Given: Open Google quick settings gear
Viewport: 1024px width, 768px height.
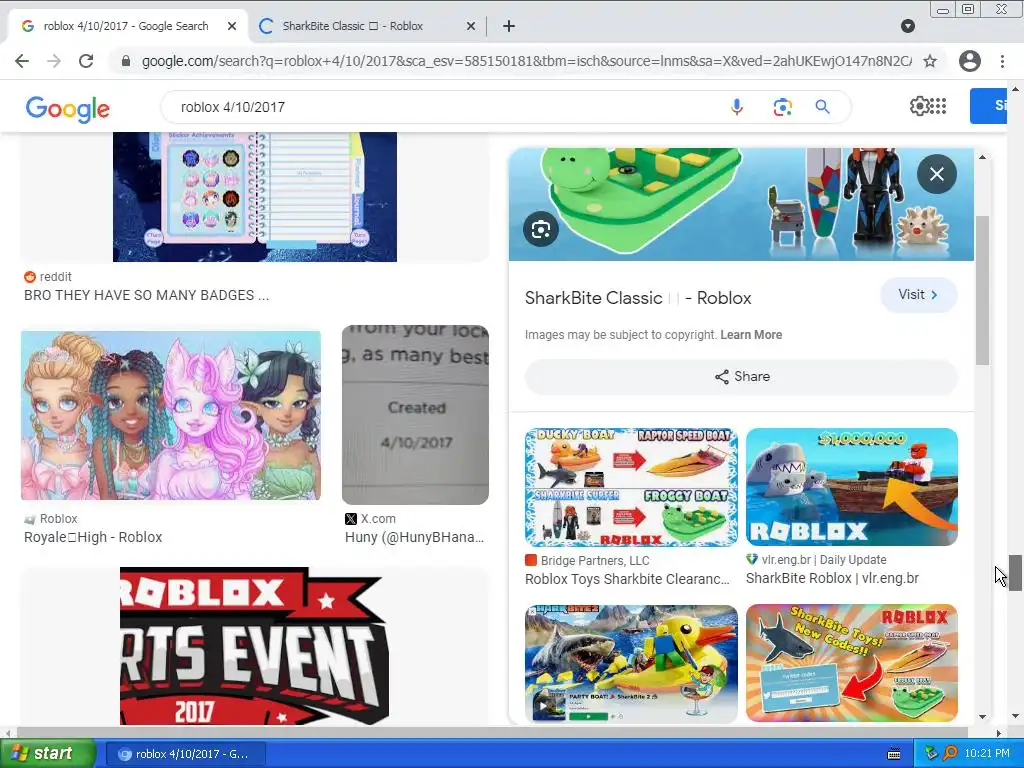Looking at the screenshot, I should pos(919,106).
